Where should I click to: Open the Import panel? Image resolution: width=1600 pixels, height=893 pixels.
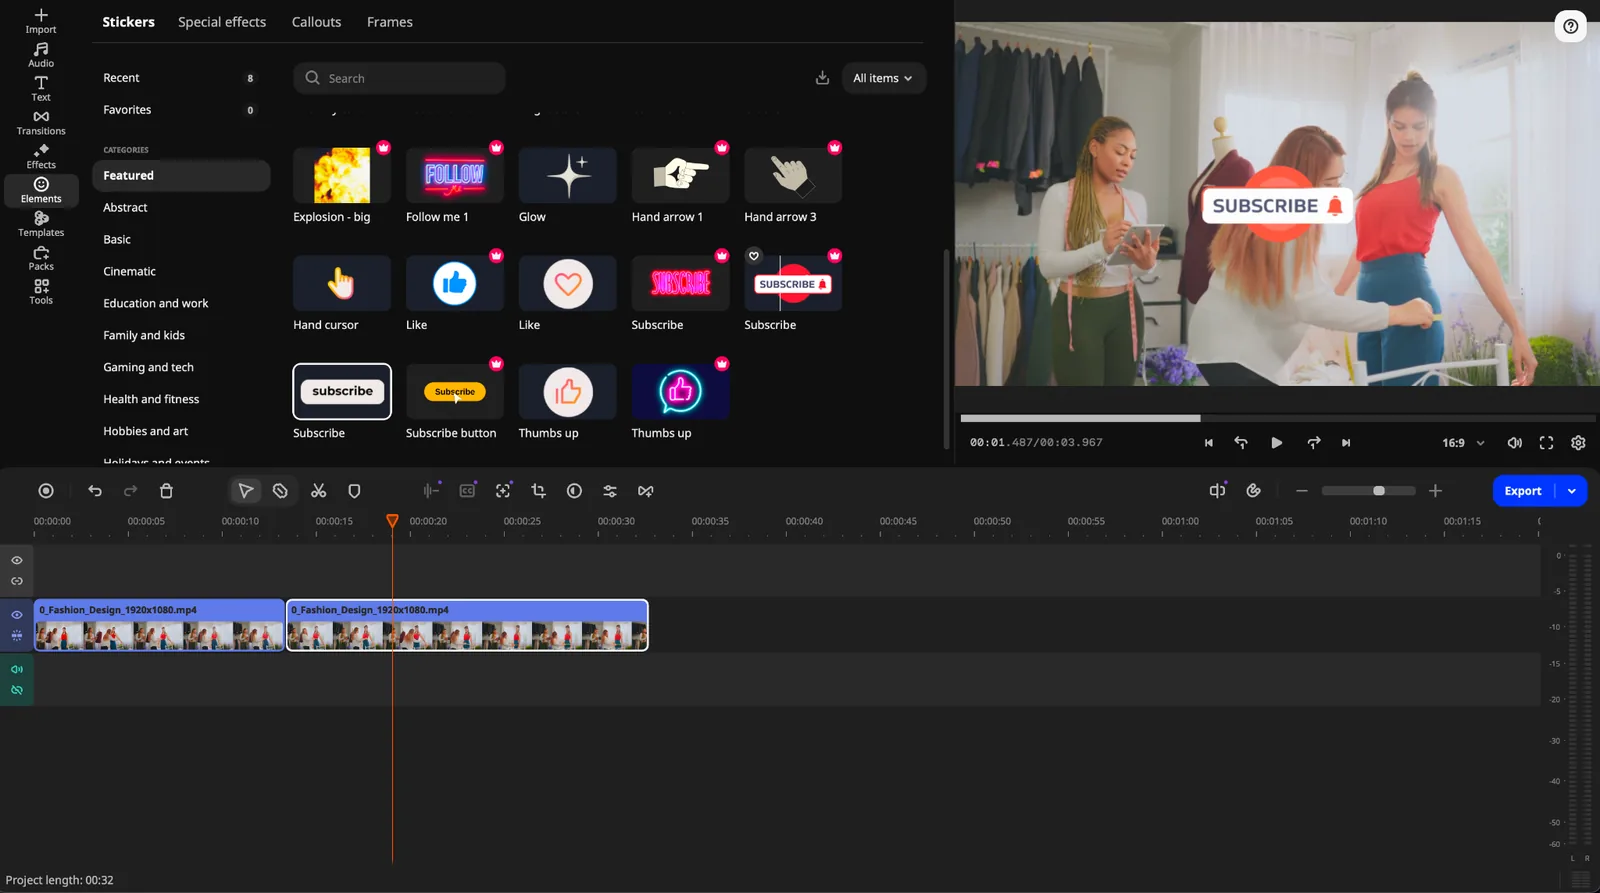click(x=41, y=21)
